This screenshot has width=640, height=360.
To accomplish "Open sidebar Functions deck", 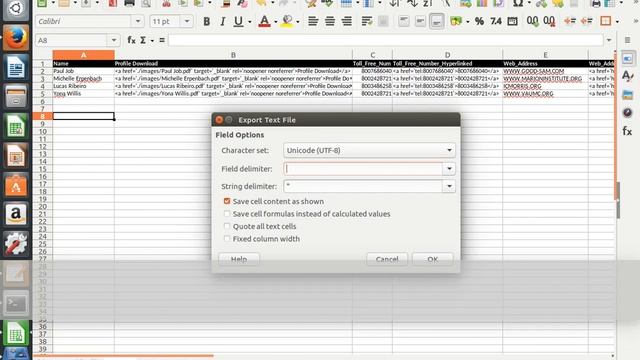I will point(628,131).
